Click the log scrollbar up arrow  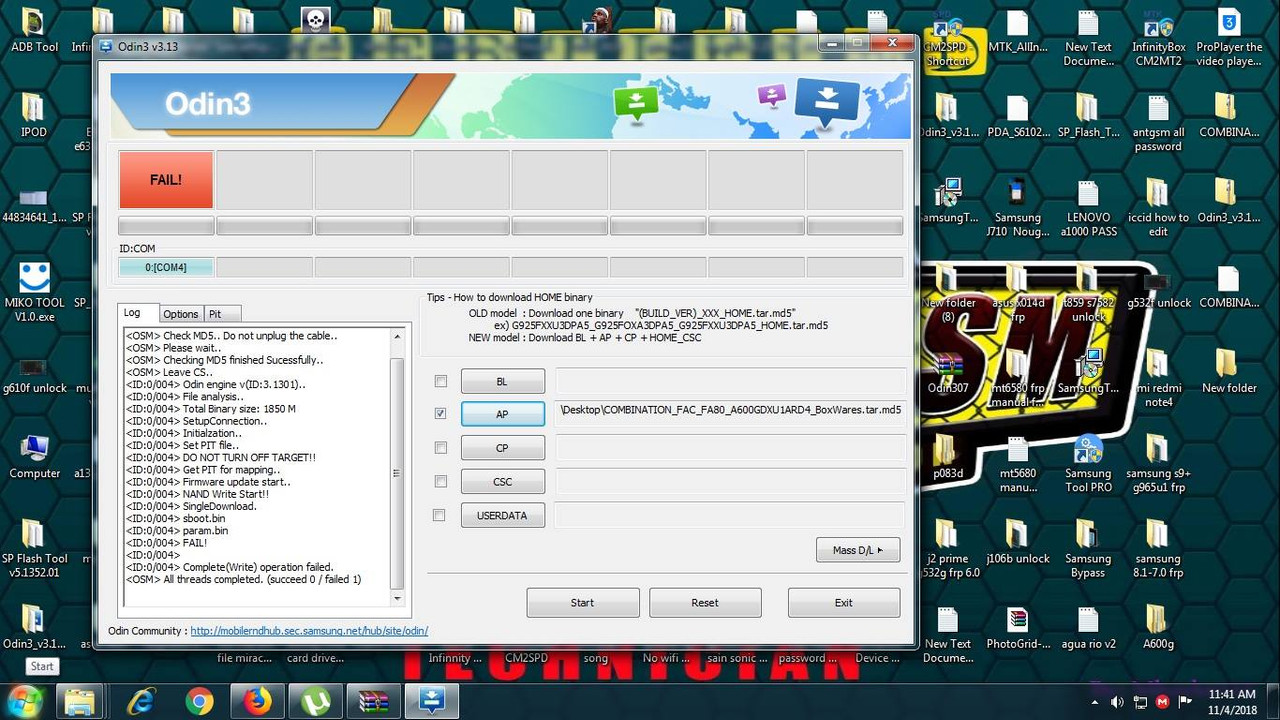point(397,336)
